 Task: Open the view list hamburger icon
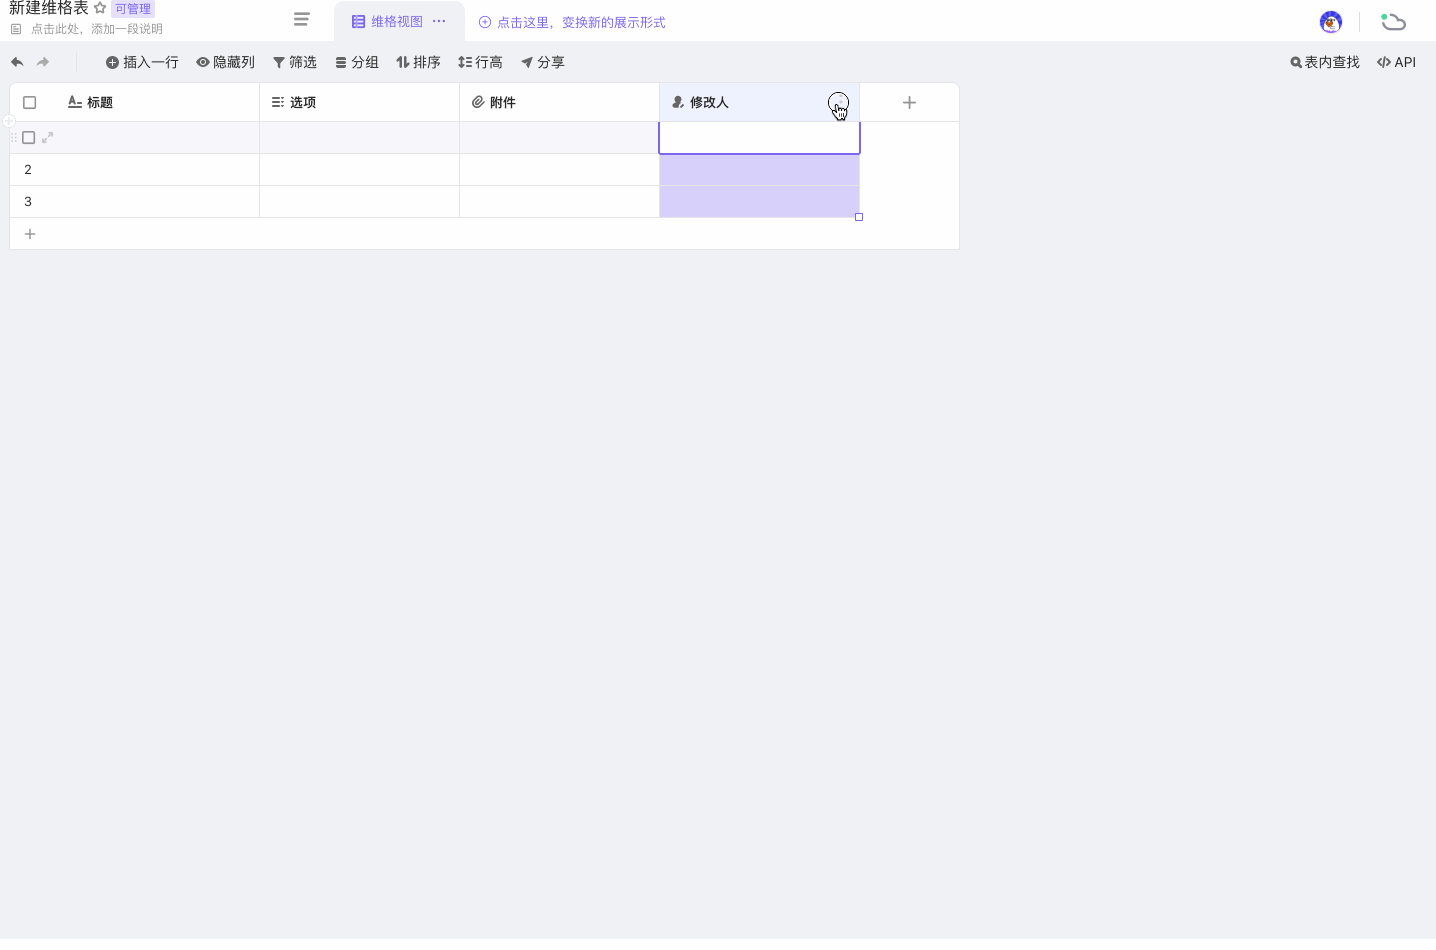301,19
